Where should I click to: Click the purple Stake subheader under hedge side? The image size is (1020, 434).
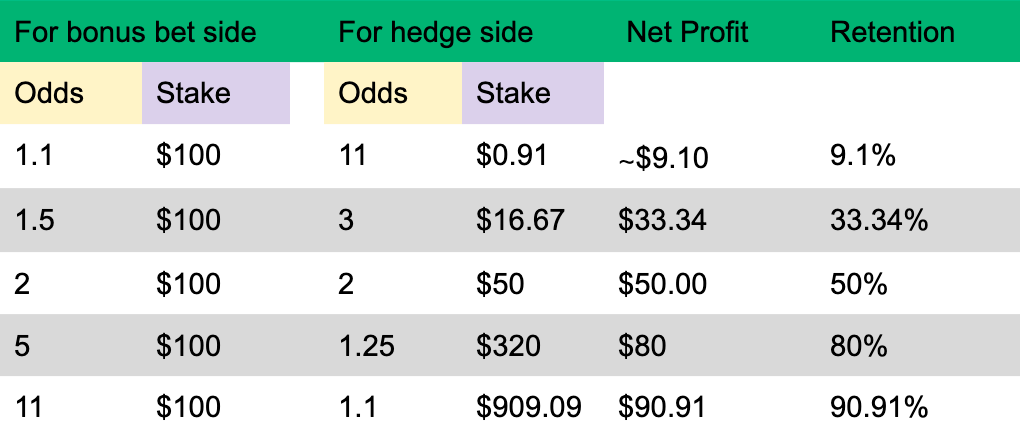pyautogui.click(x=513, y=93)
